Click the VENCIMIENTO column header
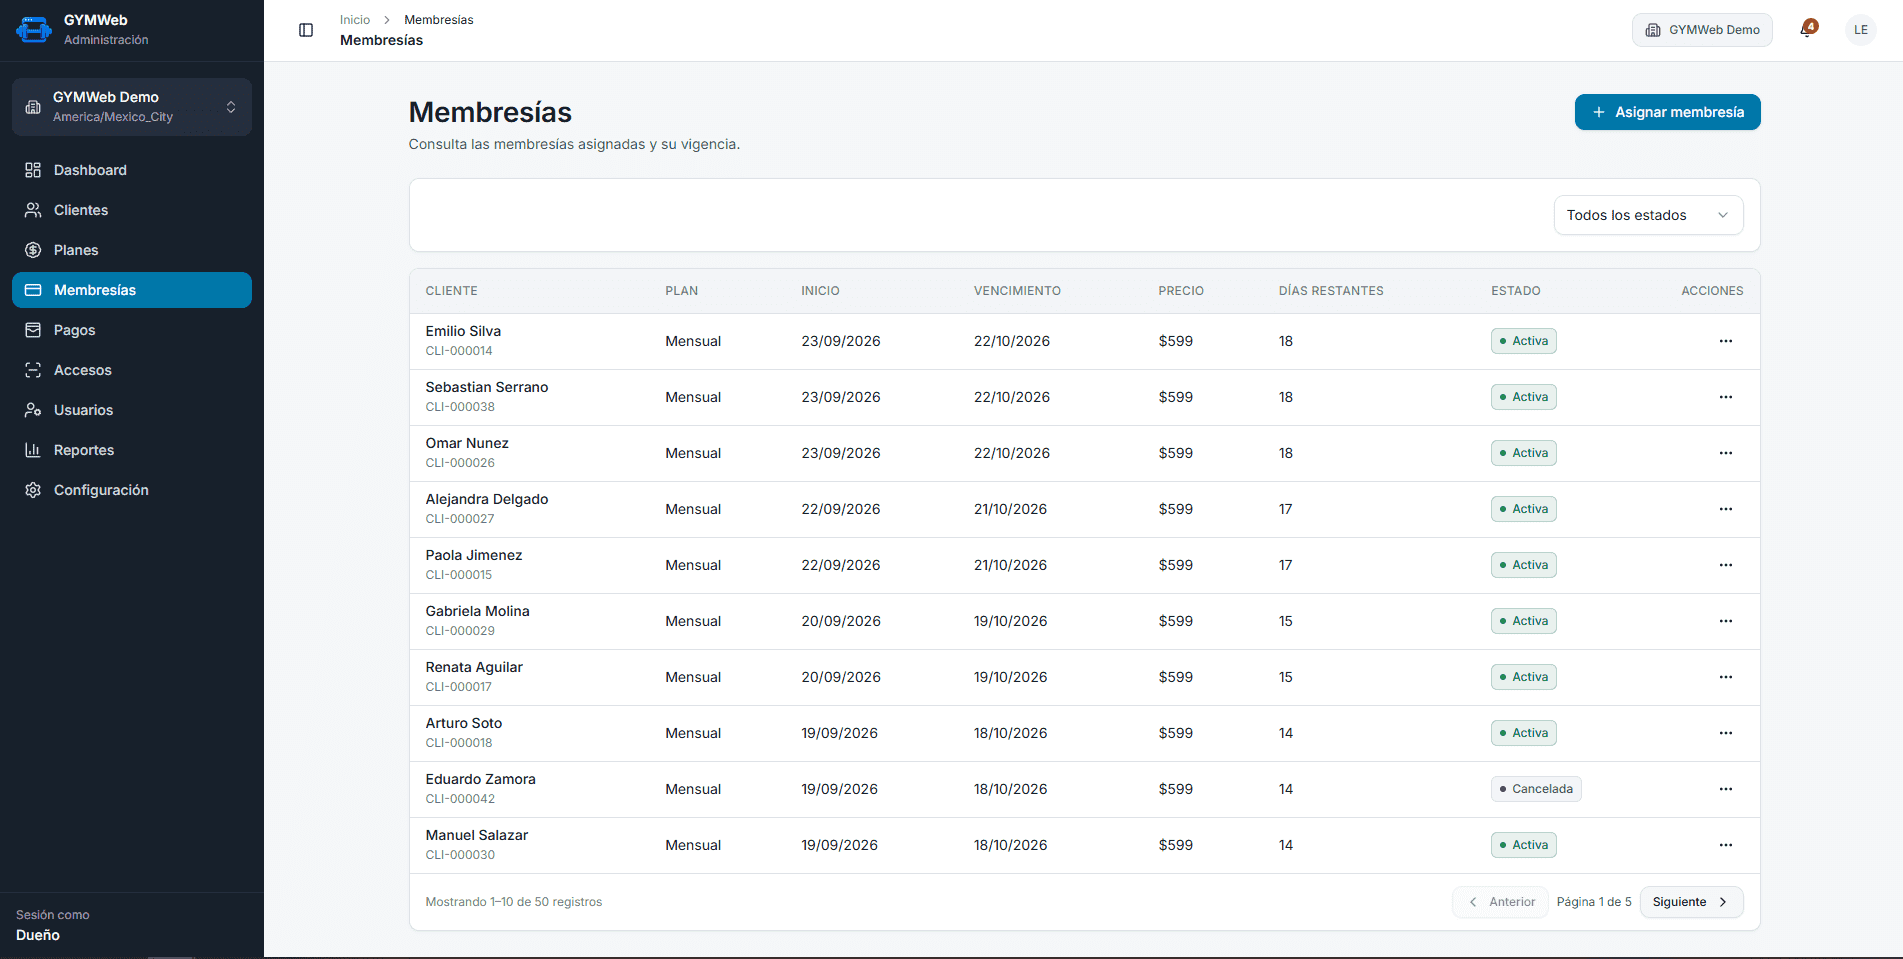This screenshot has width=1903, height=959. [x=1017, y=291]
